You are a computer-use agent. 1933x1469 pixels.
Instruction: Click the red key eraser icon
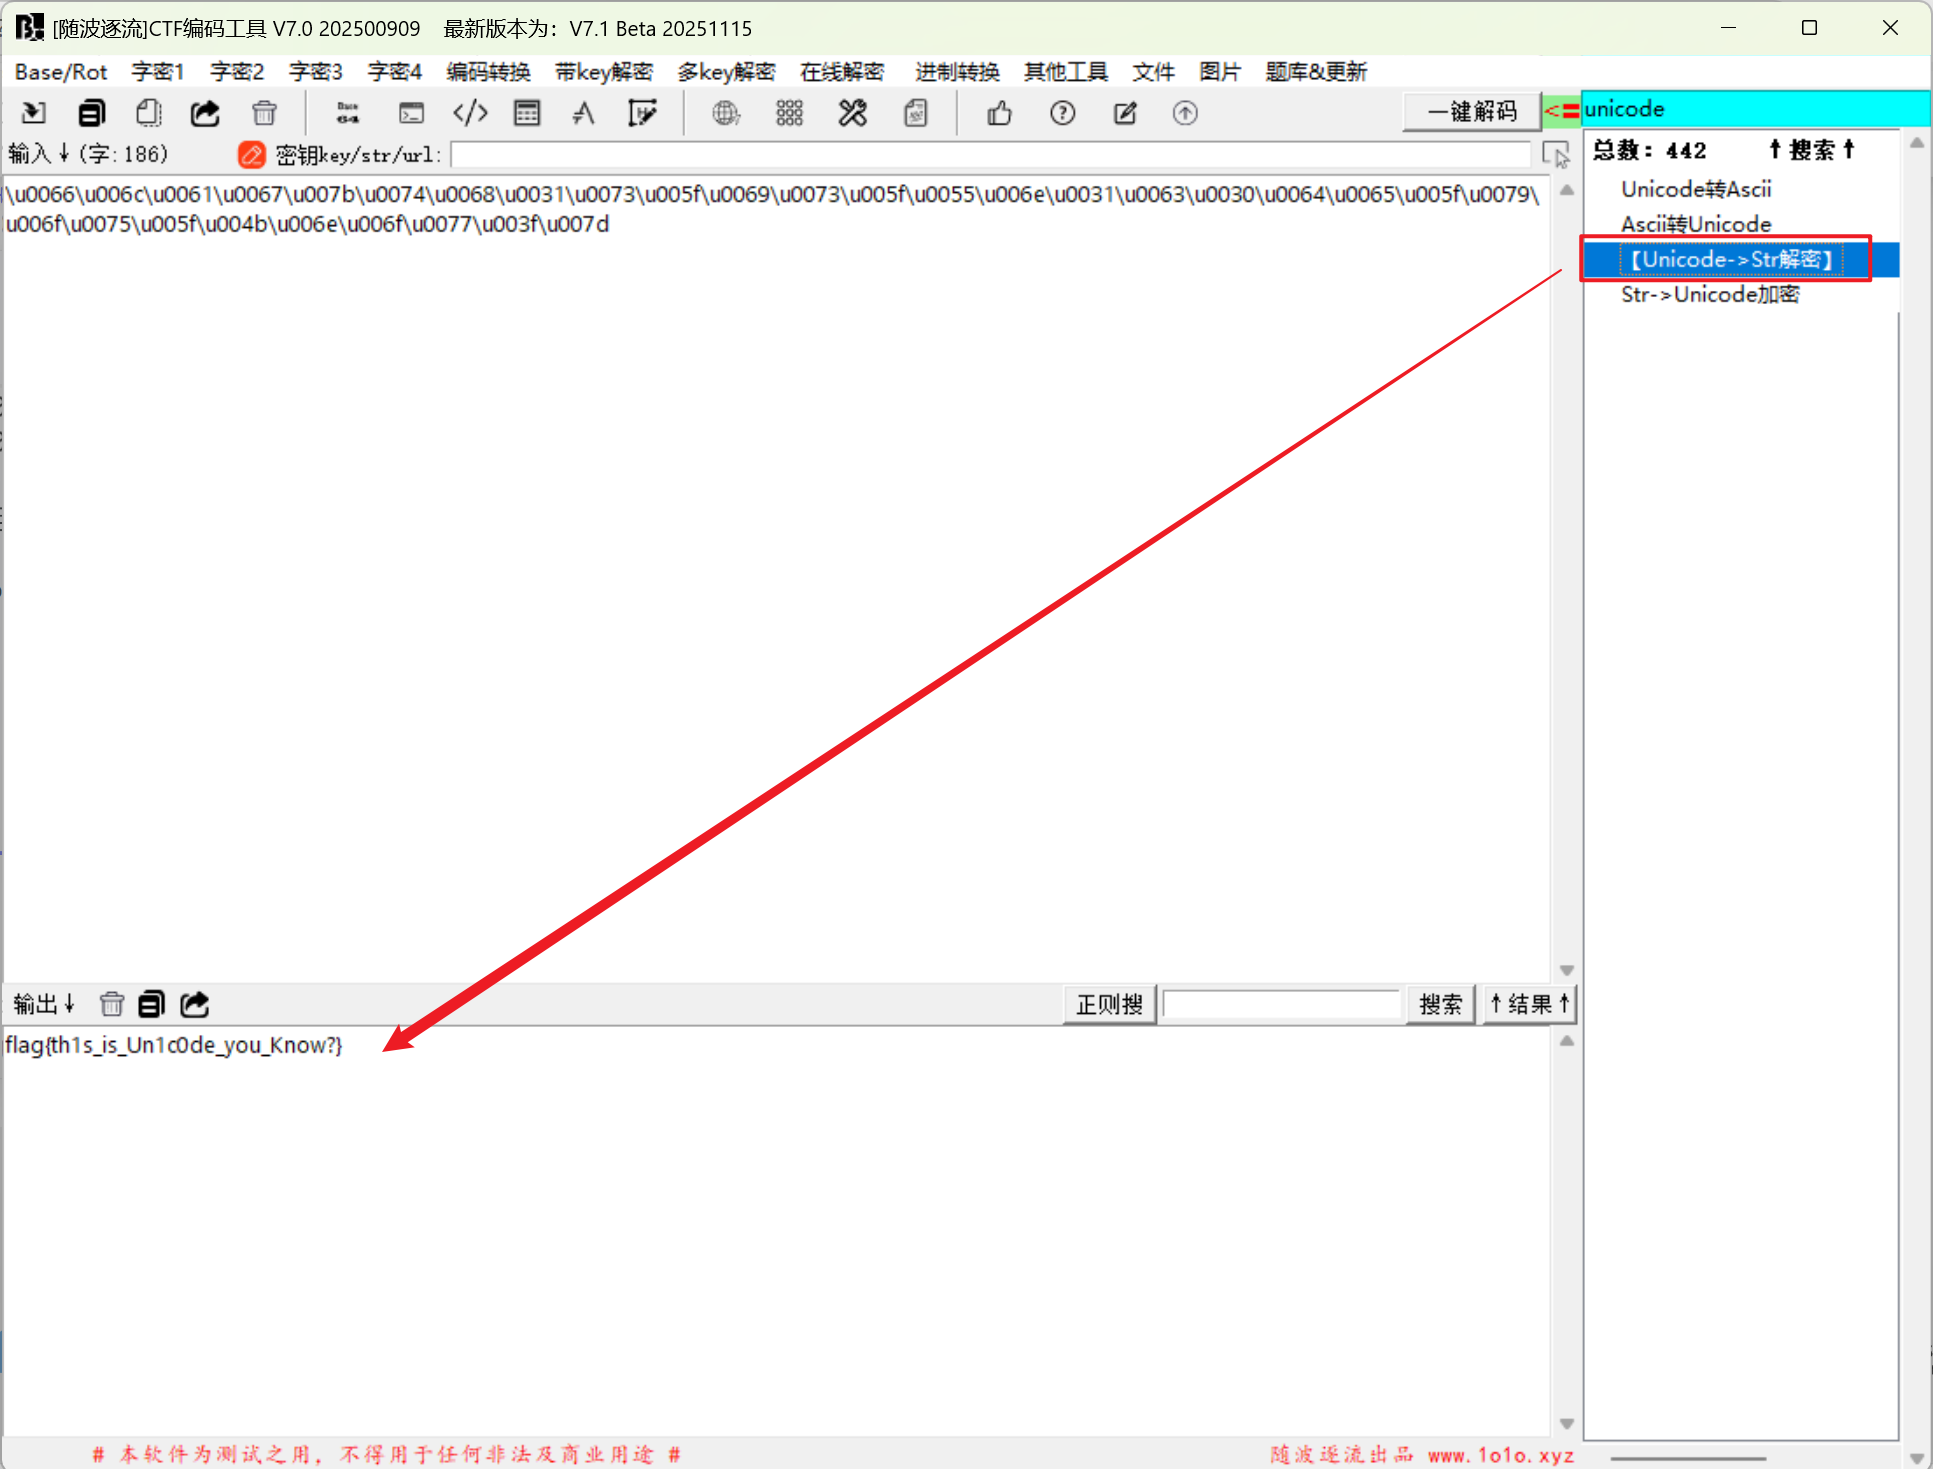(x=251, y=154)
